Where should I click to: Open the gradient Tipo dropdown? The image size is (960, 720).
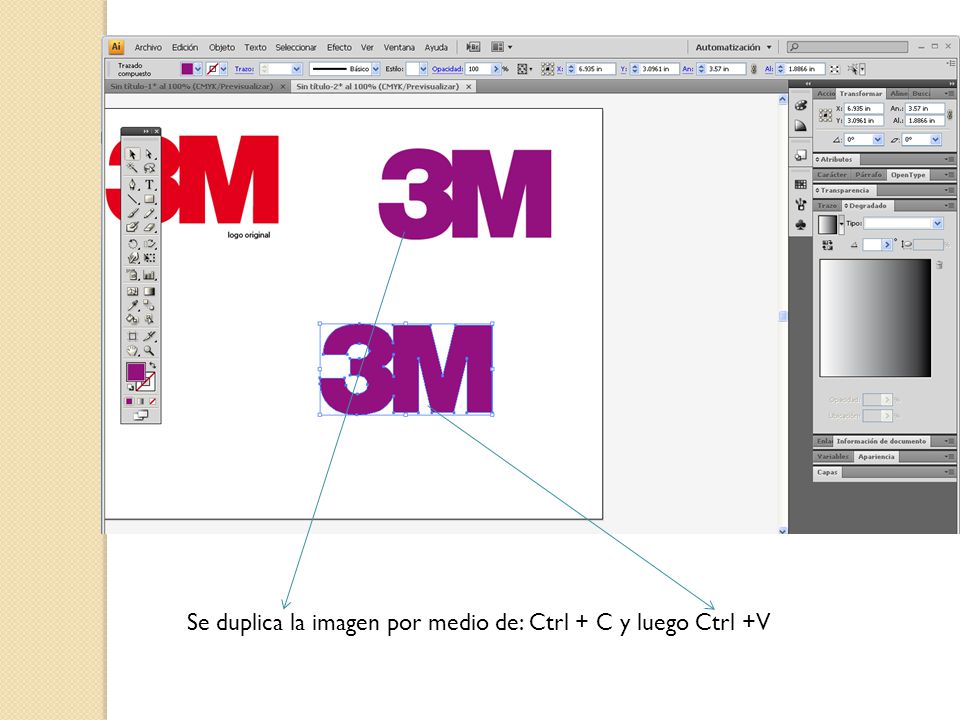(937, 223)
